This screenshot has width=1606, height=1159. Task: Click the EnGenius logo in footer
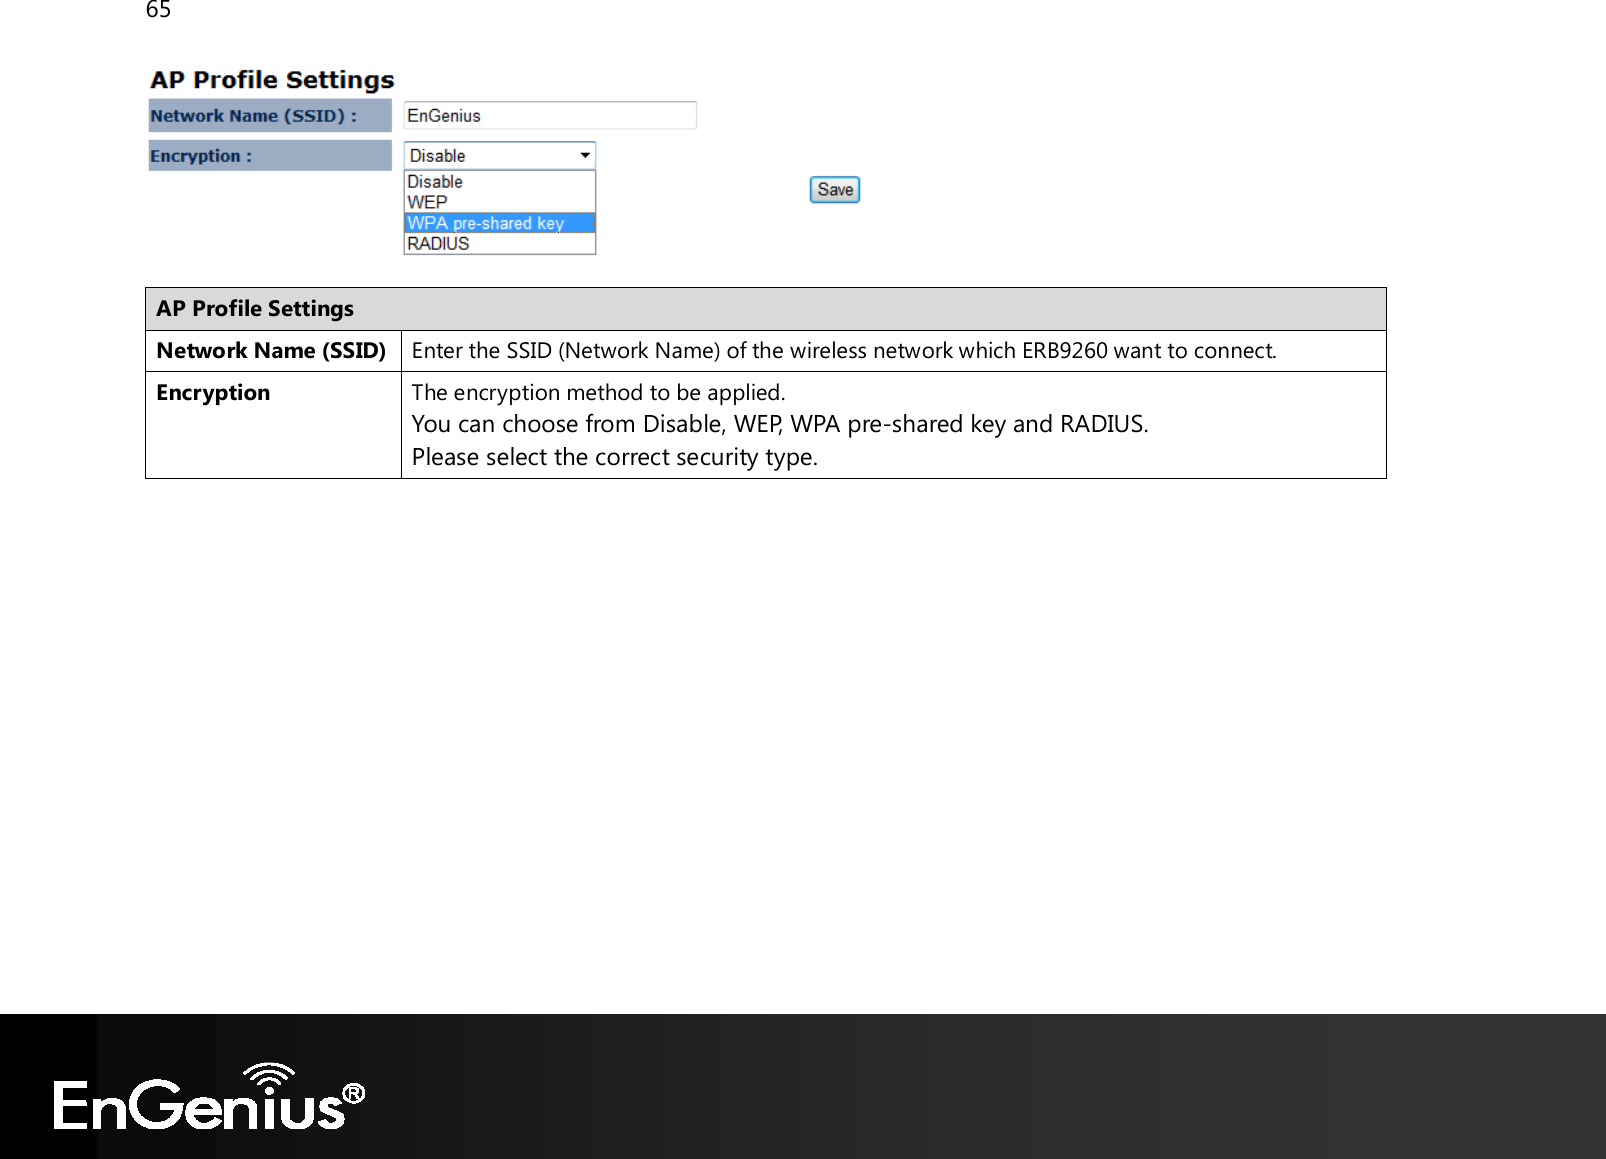coord(209,1097)
